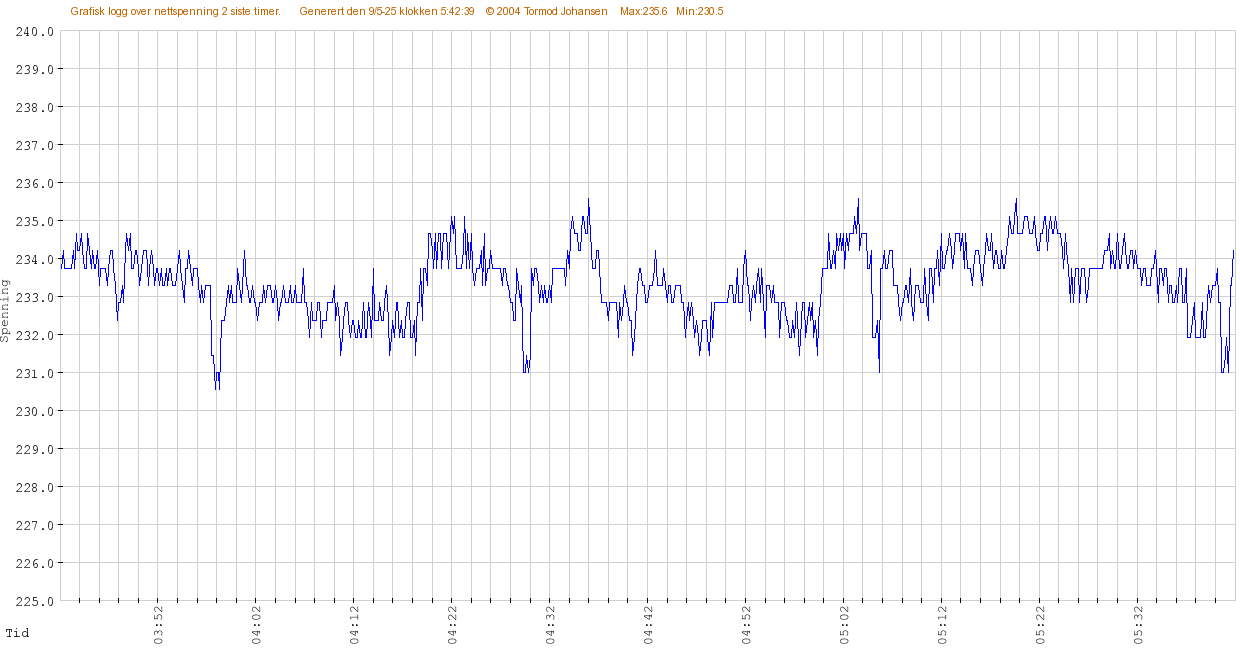Click the 04:12 time label
Screen dimensions: 1240x650
tap(354, 624)
